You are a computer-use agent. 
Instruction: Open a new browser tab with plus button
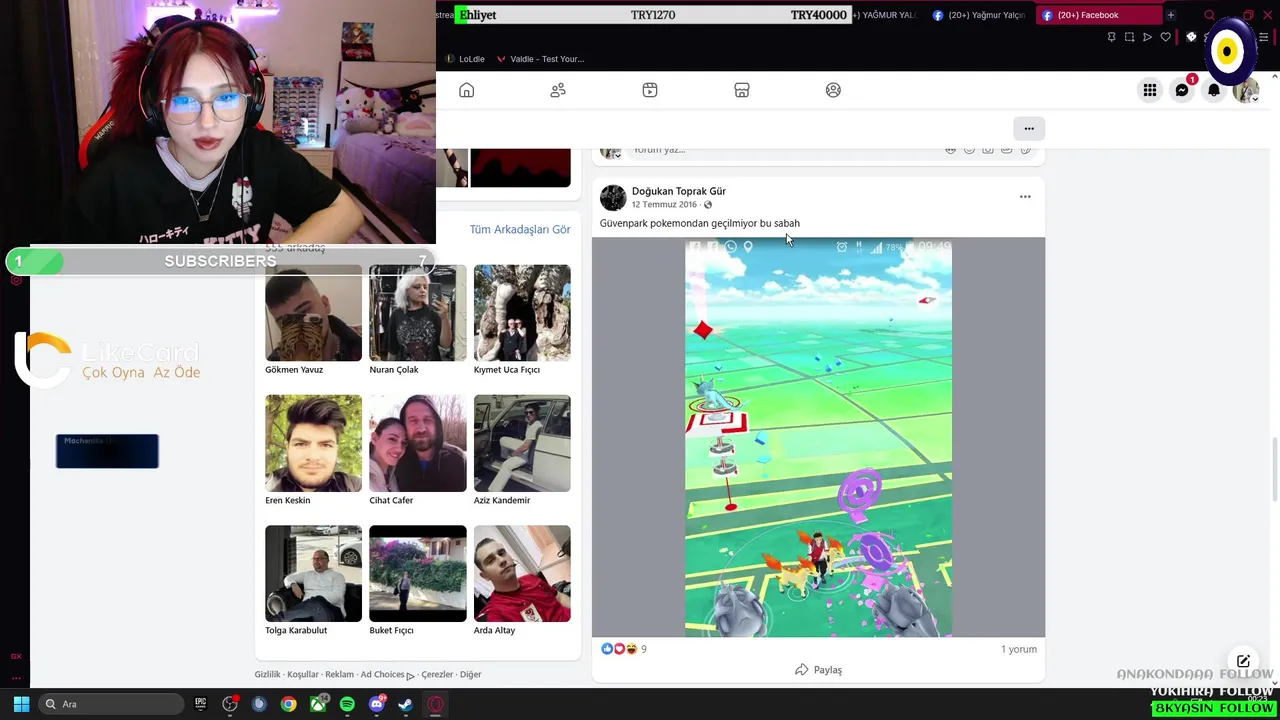(1171, 15)
